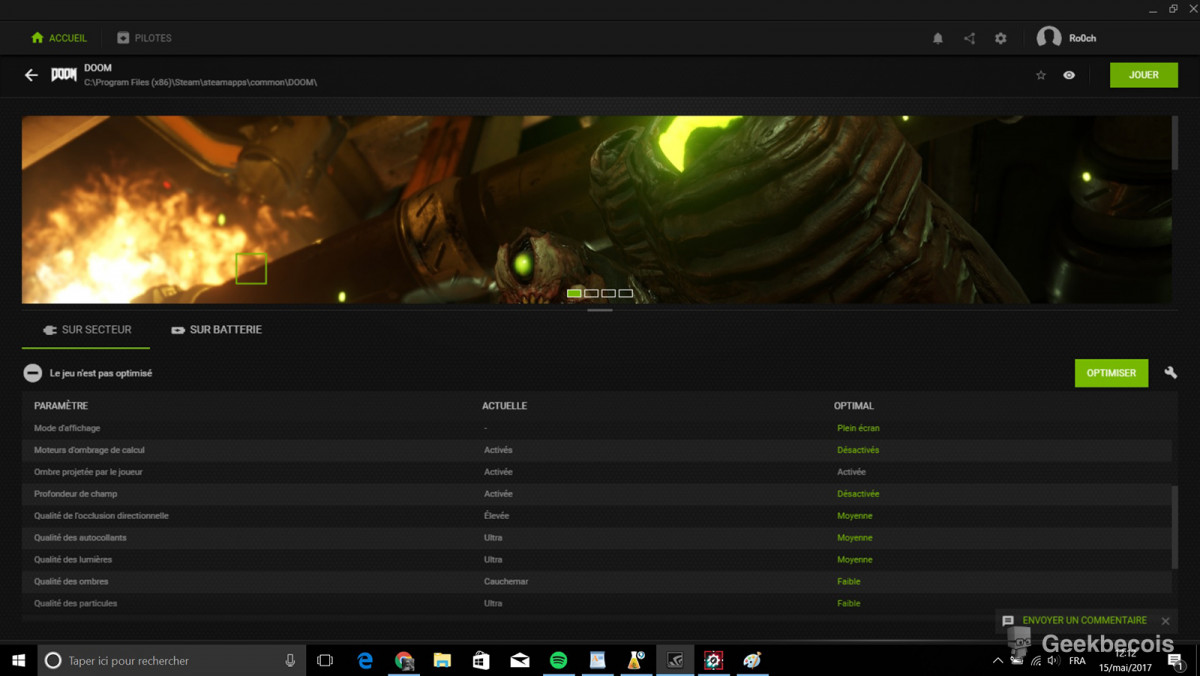Click the back arrow beside DOOM
Screen dimensions: 1200x676
coord(32,75)
